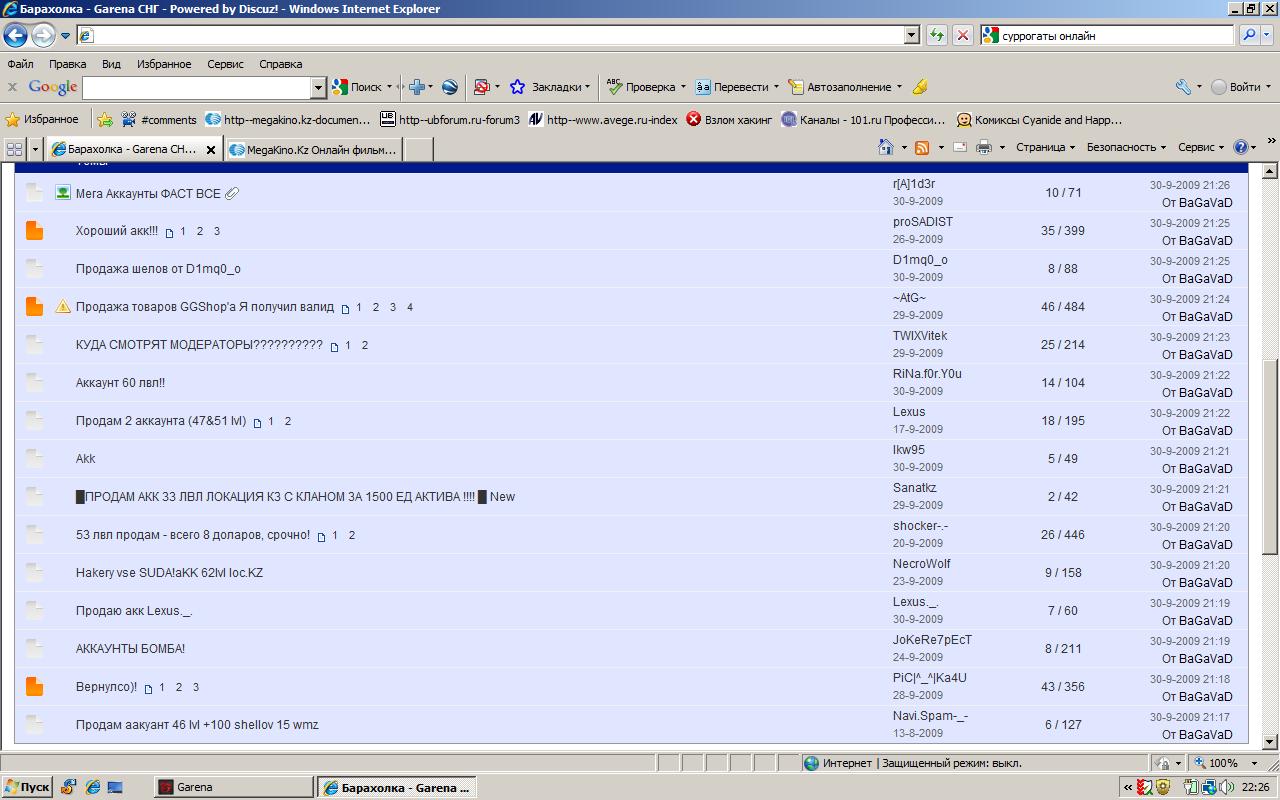Image resolution: width=1280 pixels, height=800 pixels.
Task: Click Garena button in the taskbar
Action: [232, 787]
